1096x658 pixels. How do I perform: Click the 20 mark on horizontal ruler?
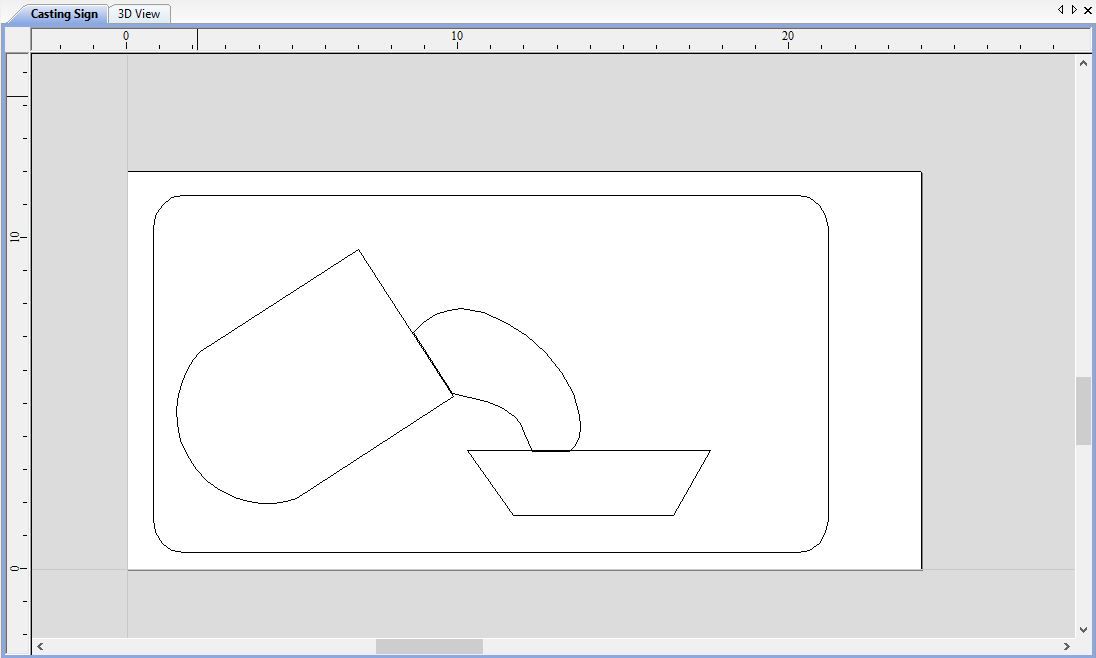(x=788, y=36)
